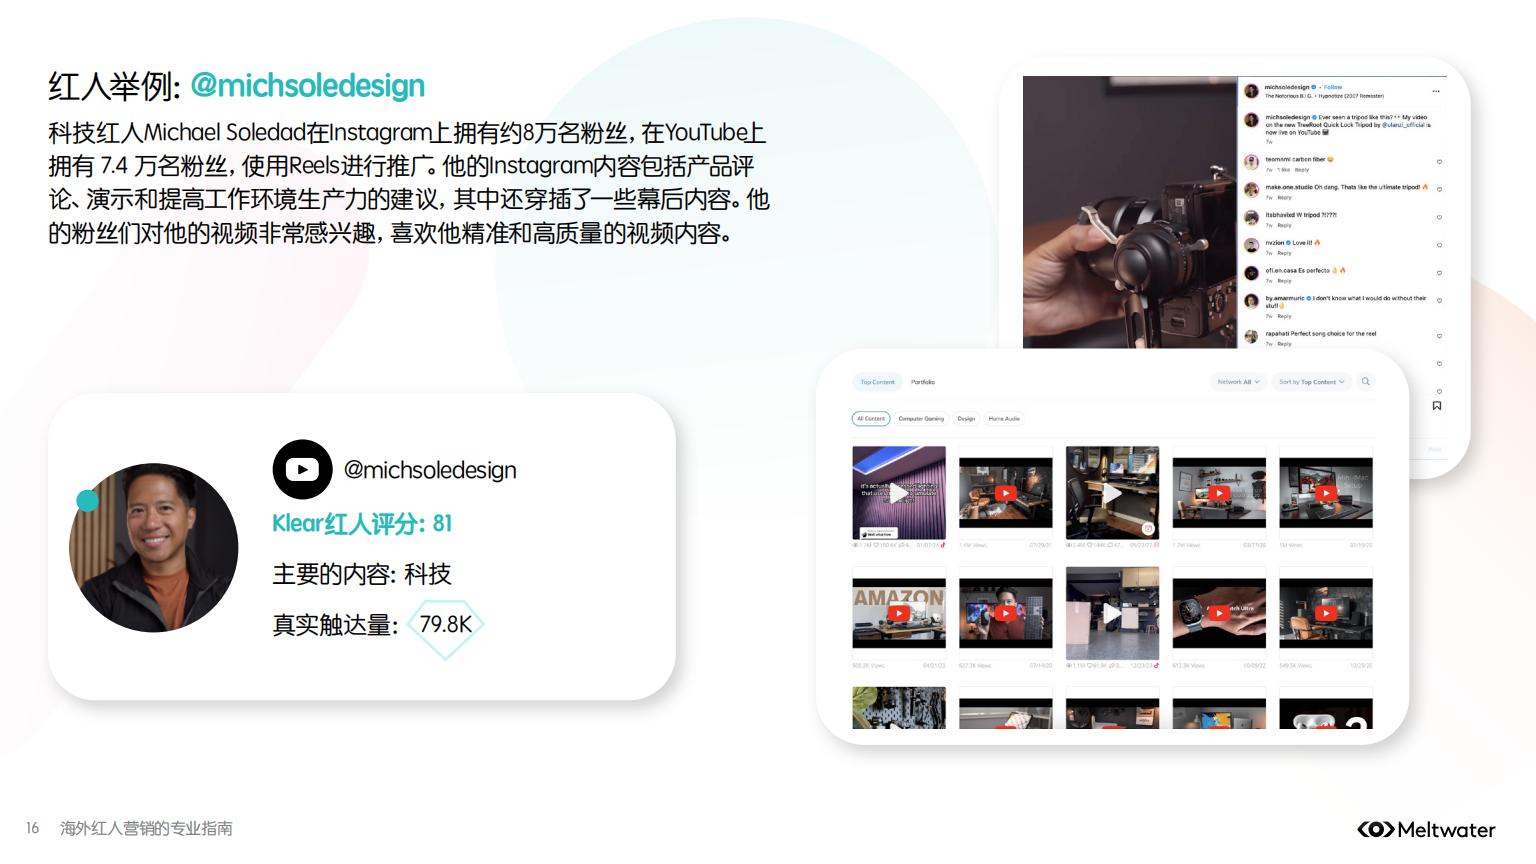Image resolution: width=1536 pixels, height=864 pixels.
Task: Open the Sort by Top Content dropdown
Action: point(1311,382)
